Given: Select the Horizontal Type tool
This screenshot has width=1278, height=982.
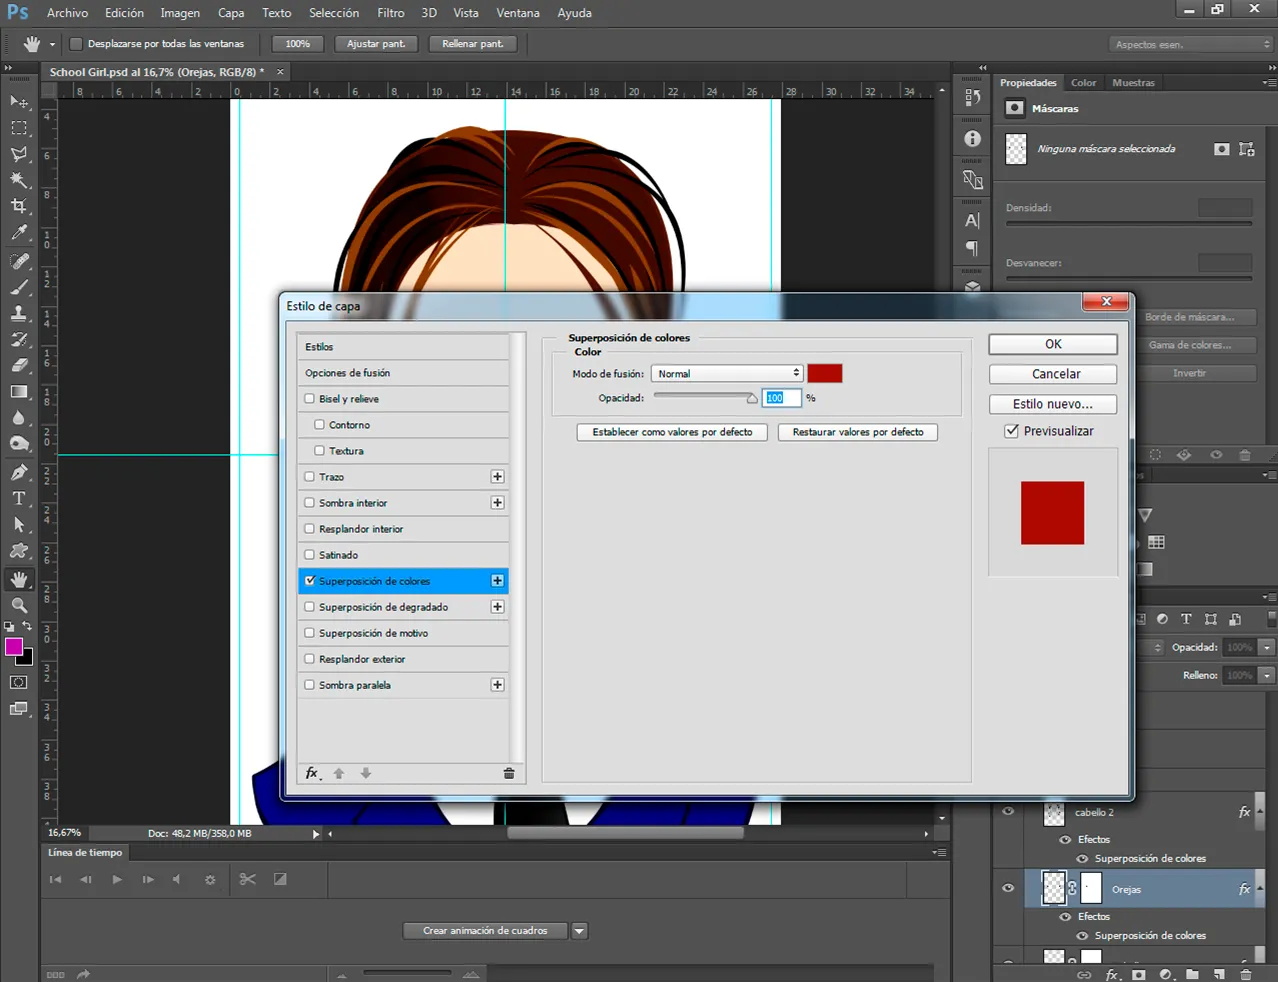Looking at the screenshot, I should [19, 498].
